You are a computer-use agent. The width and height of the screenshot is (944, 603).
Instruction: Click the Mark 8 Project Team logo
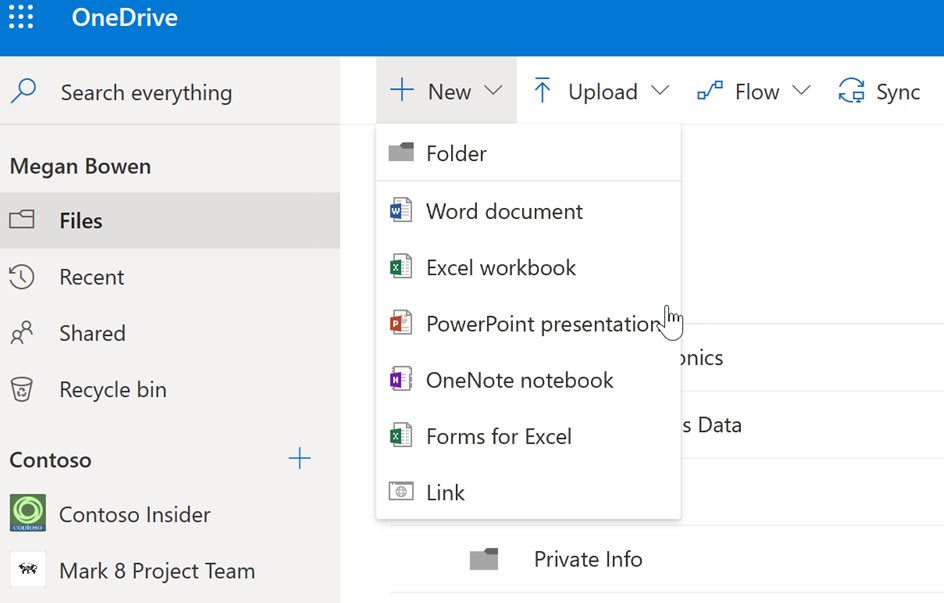coord(28,569)
